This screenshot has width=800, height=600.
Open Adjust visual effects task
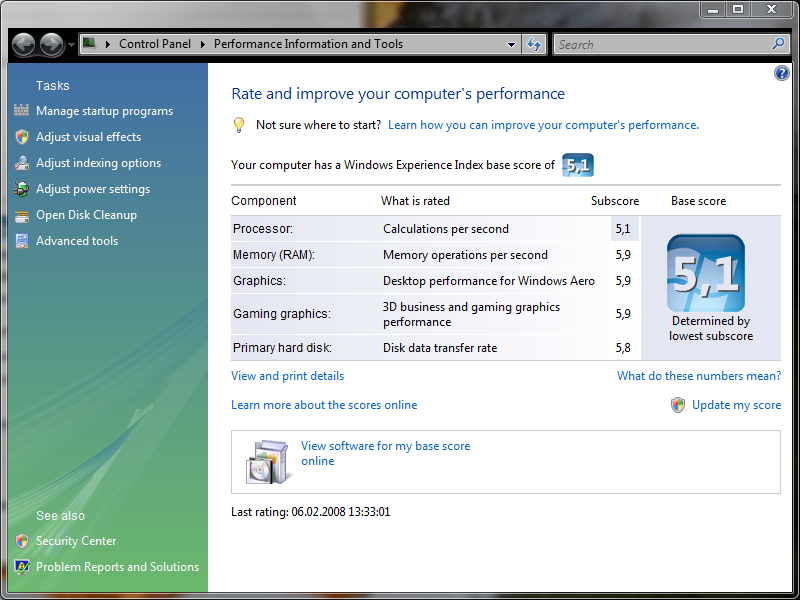tap(88, 137)
